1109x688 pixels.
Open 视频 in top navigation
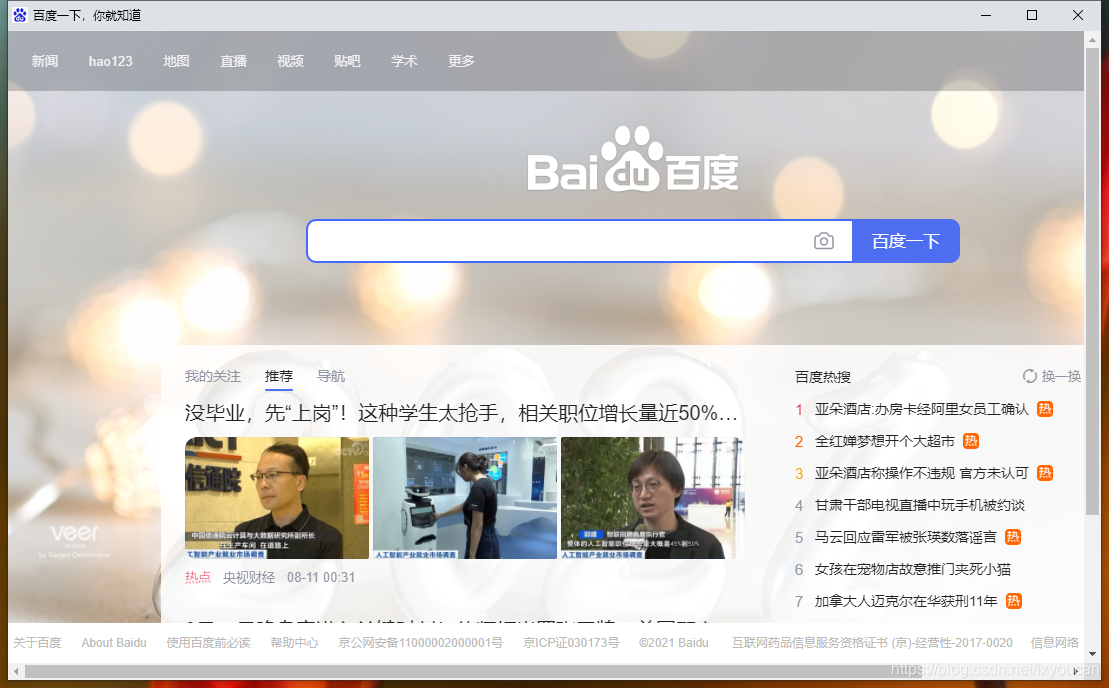290,62
